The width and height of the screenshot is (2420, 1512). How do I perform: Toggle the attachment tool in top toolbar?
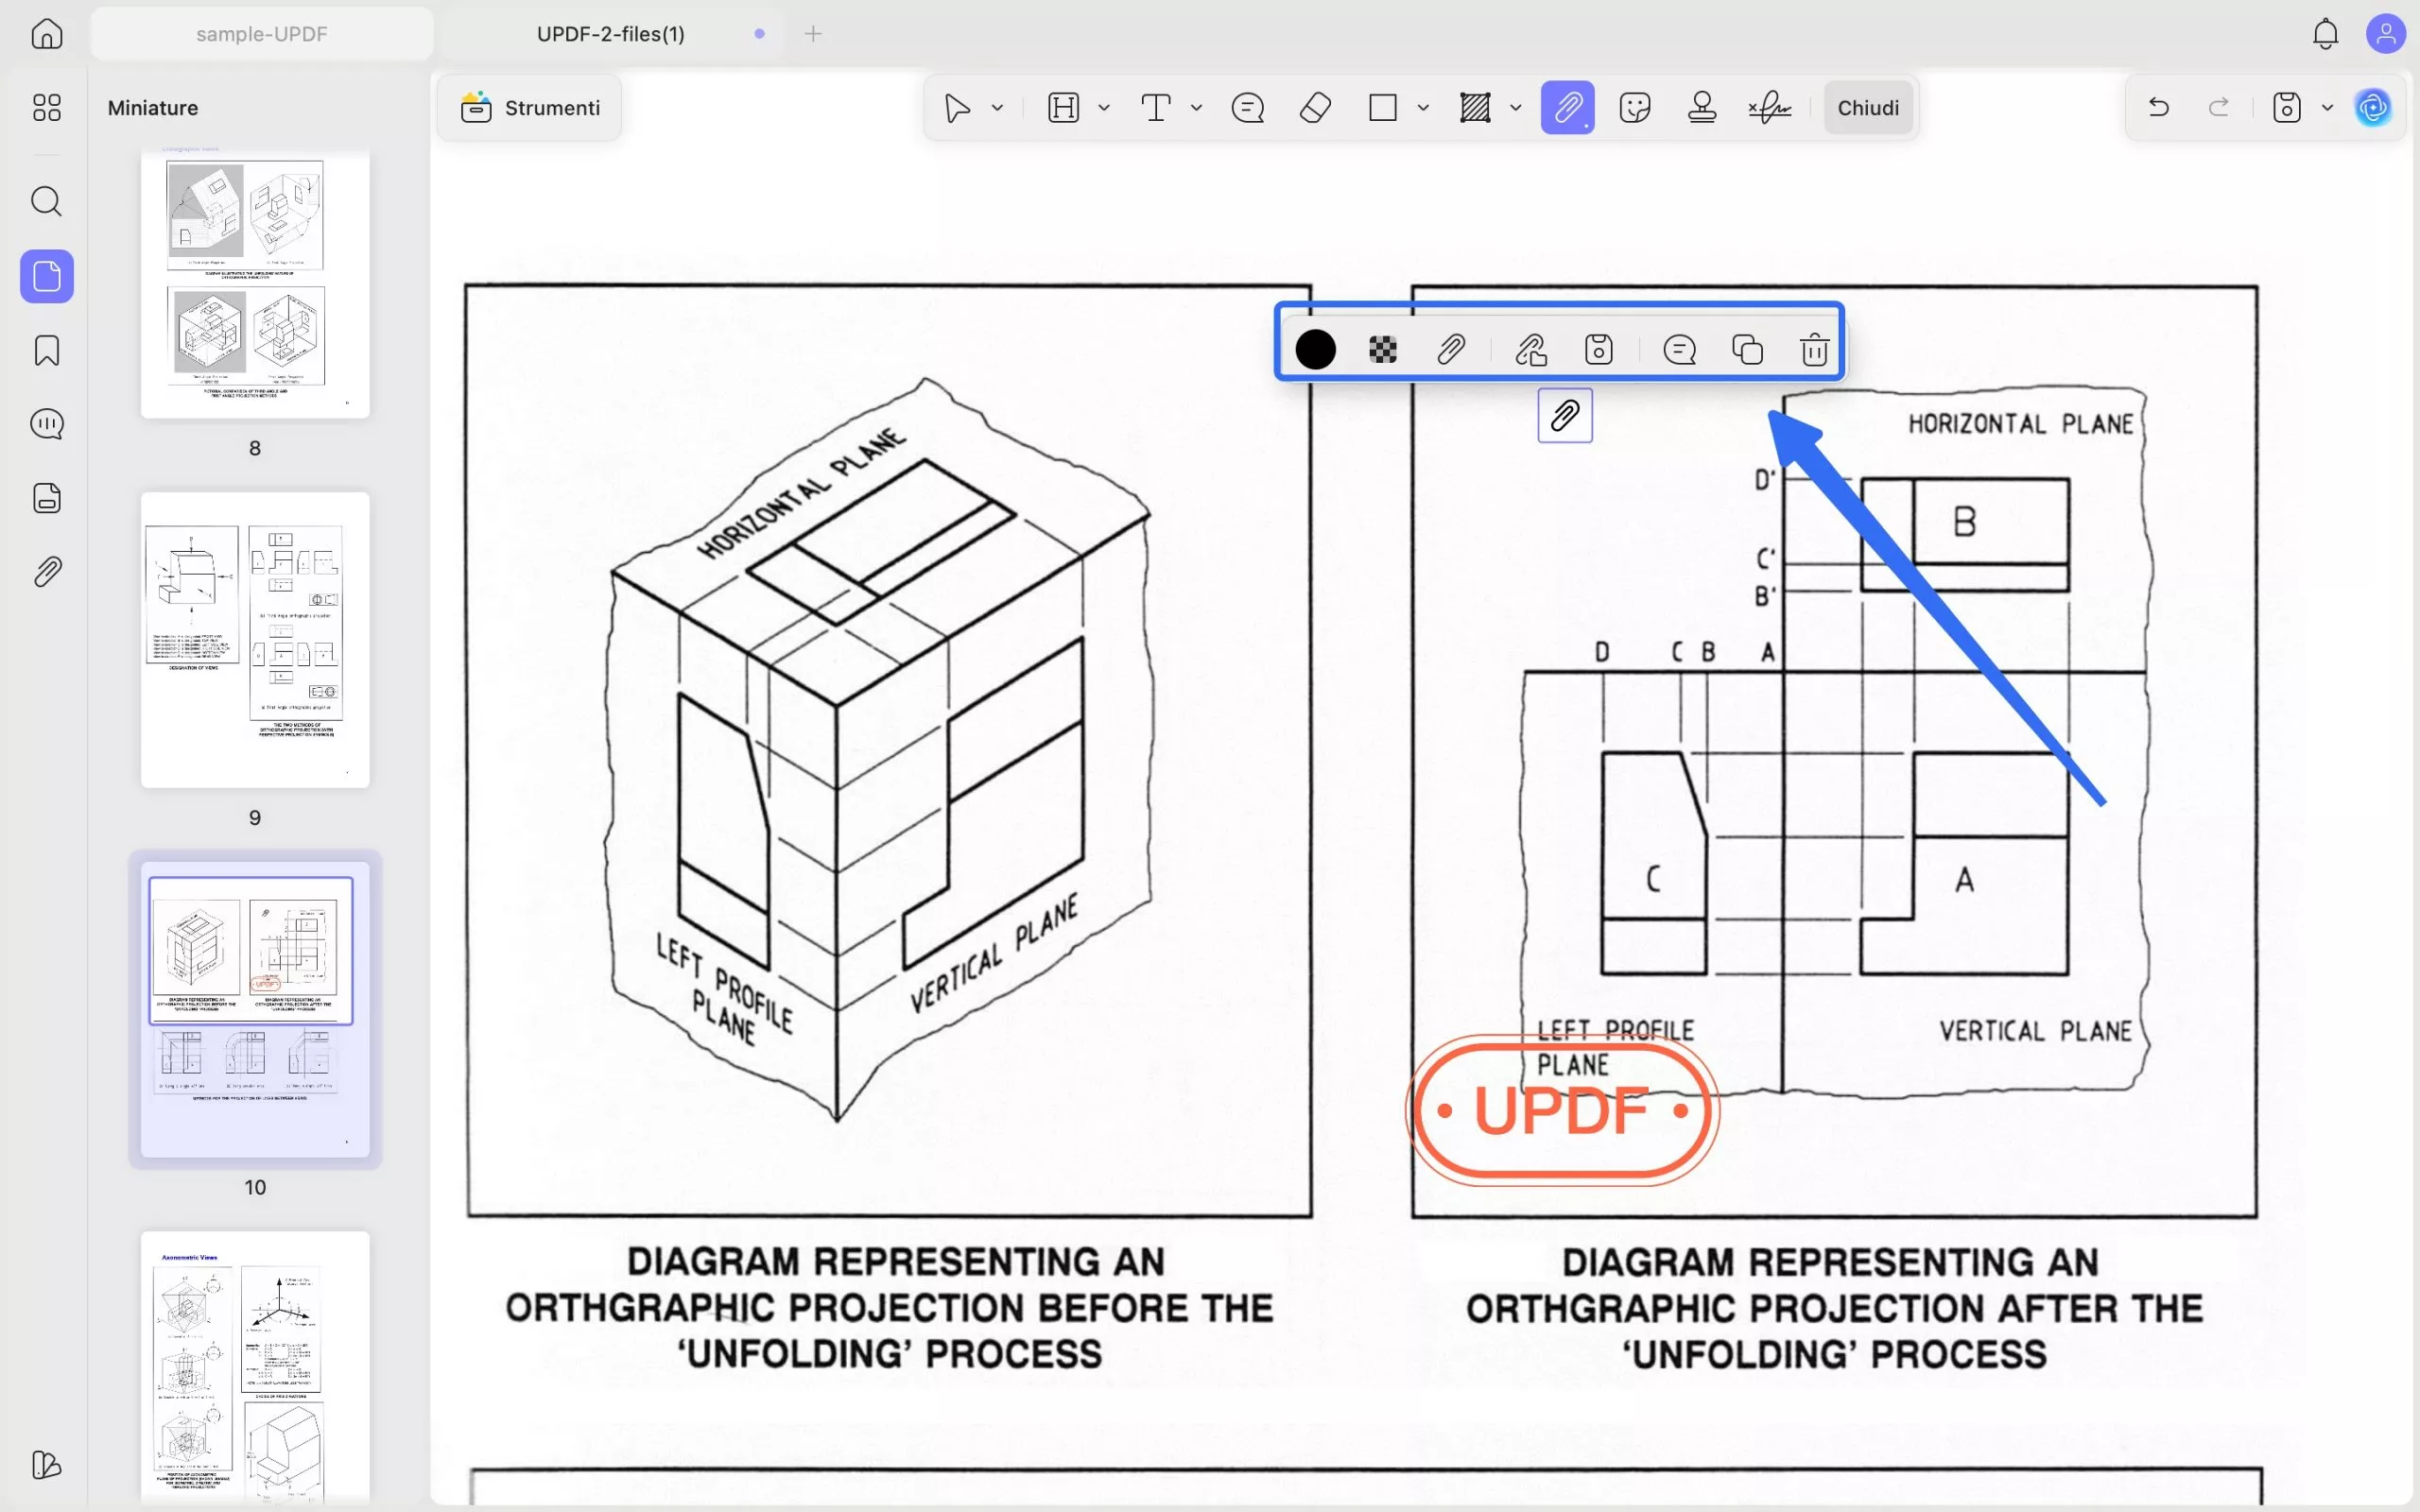tap(1567, 108)
